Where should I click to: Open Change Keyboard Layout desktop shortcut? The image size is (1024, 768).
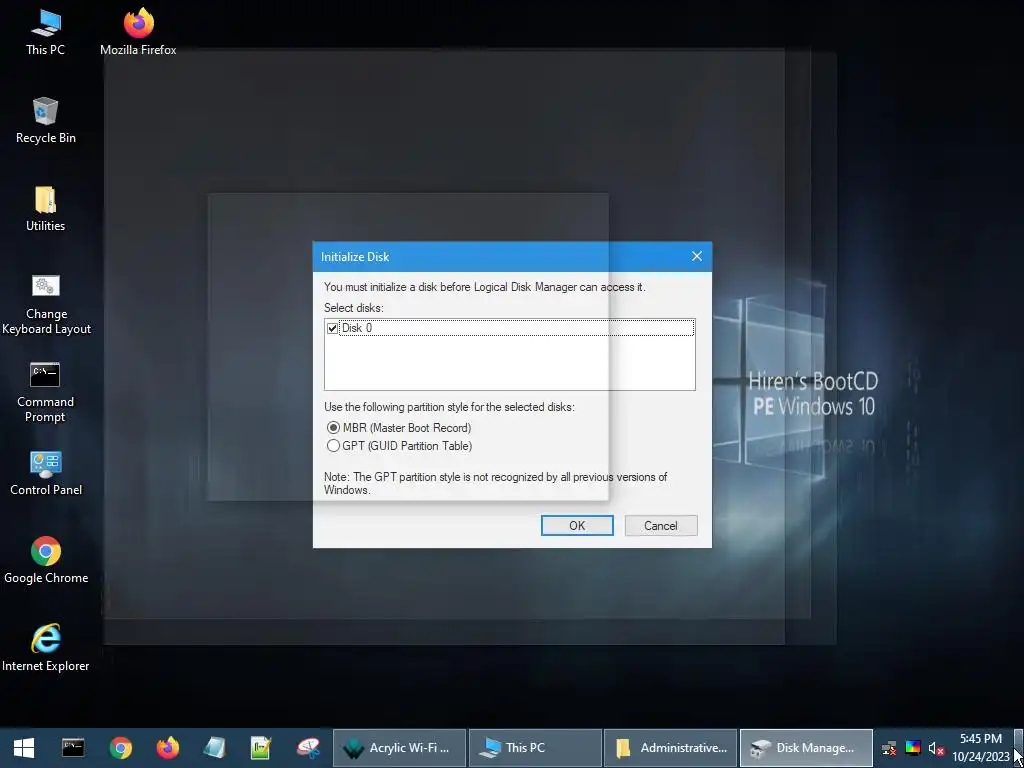[46, 304]
